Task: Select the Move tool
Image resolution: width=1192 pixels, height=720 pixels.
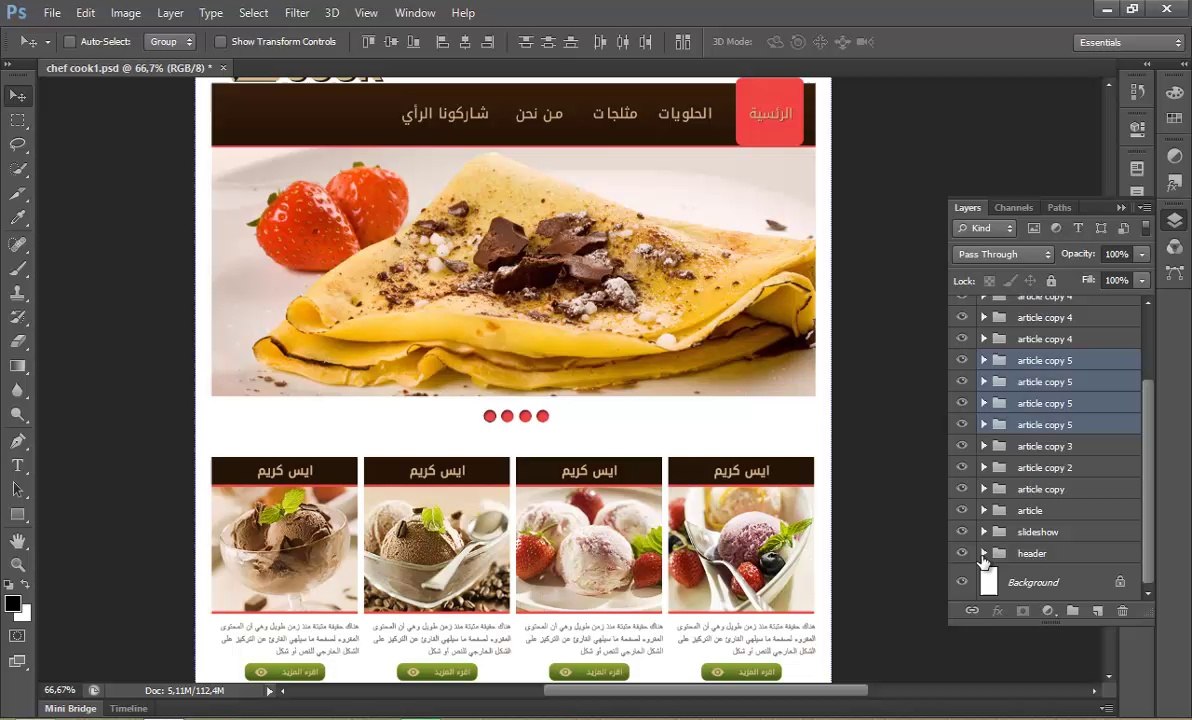Action: coord(17,96)
